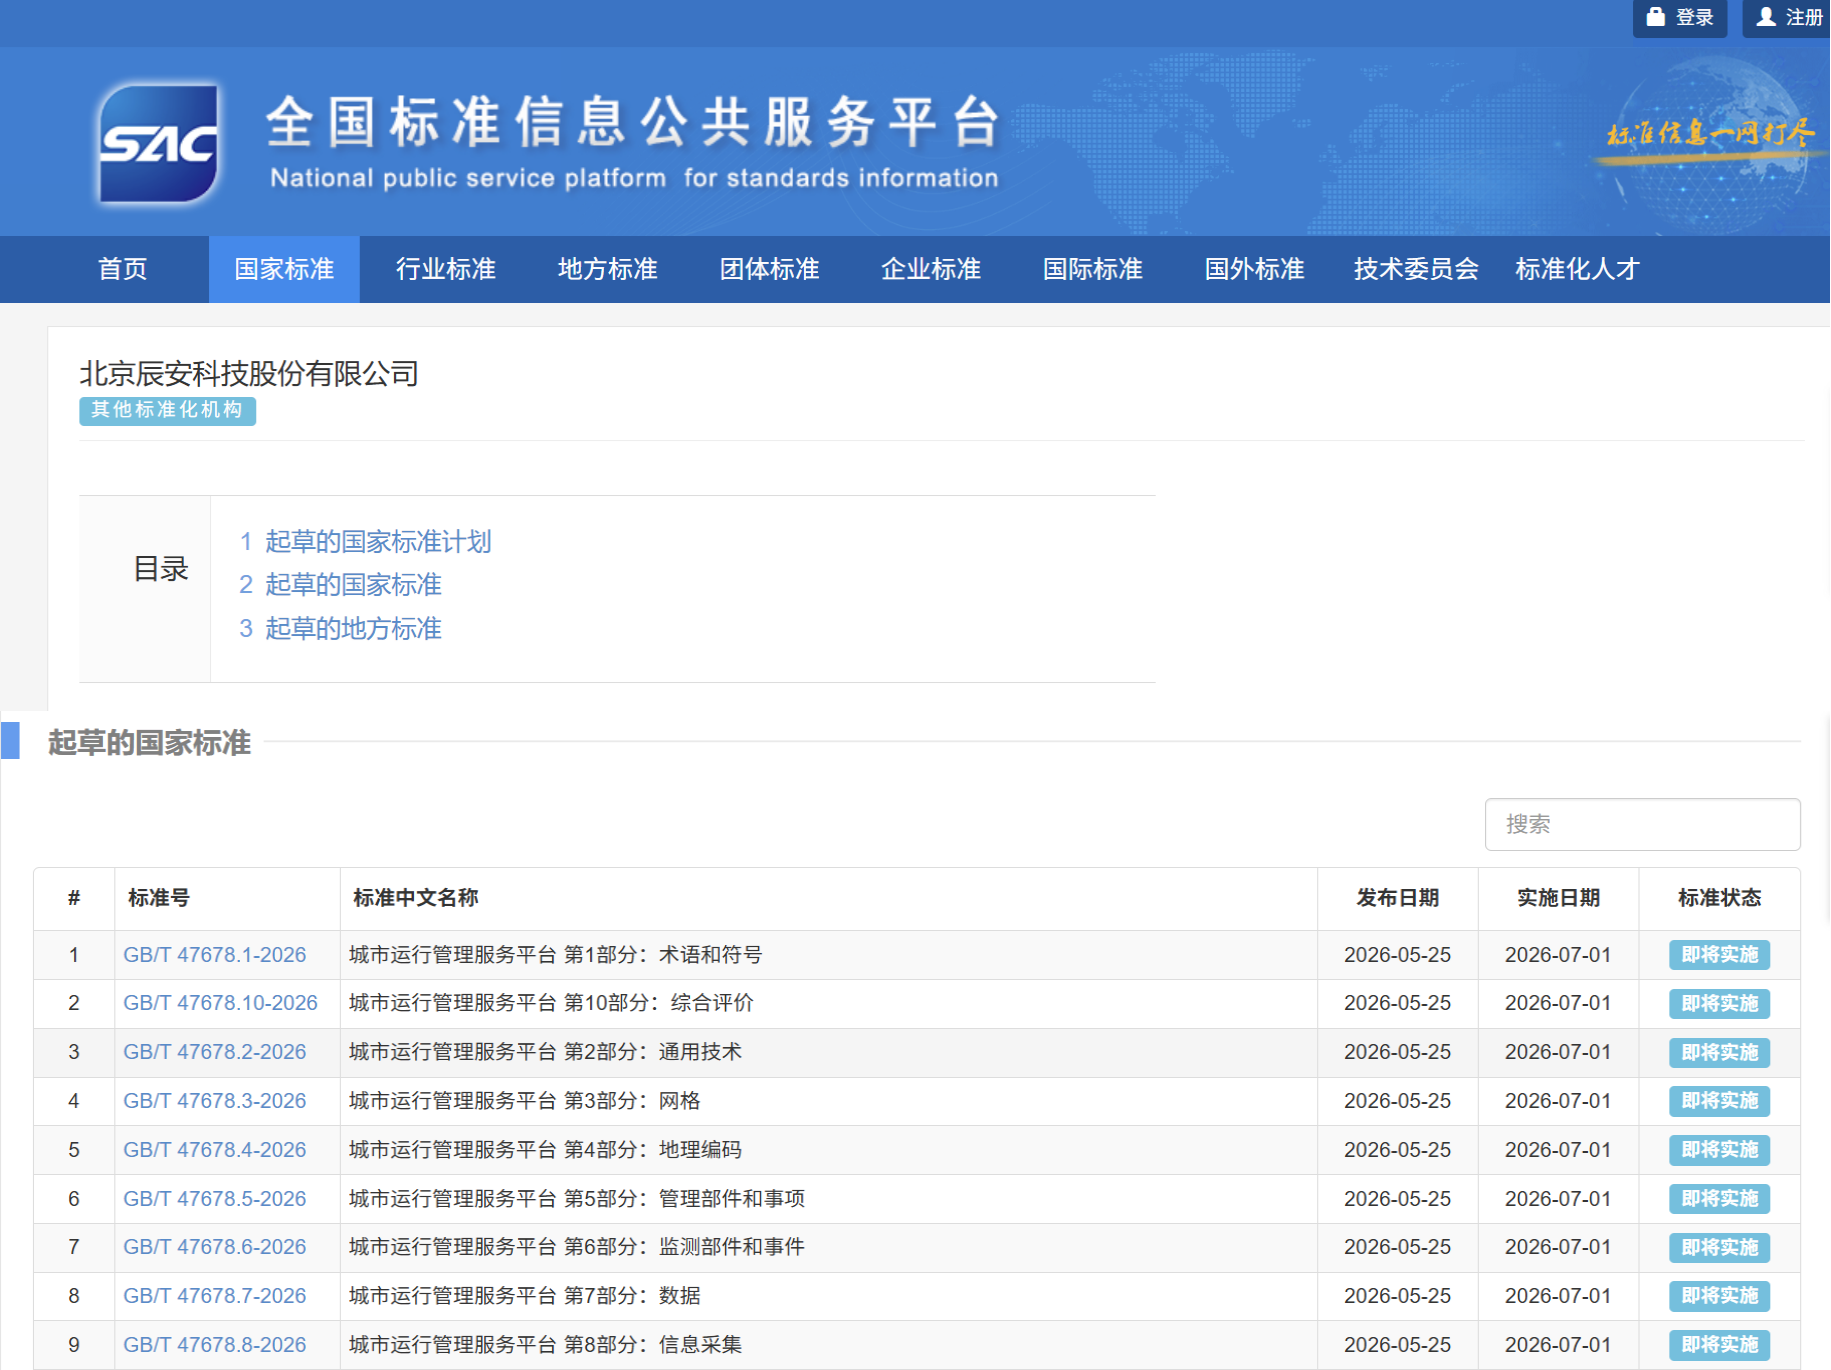The image size is (1831, 1370).
Task: Jump to 起草的国家标准计划 in the contents
Action: [378, 542]
